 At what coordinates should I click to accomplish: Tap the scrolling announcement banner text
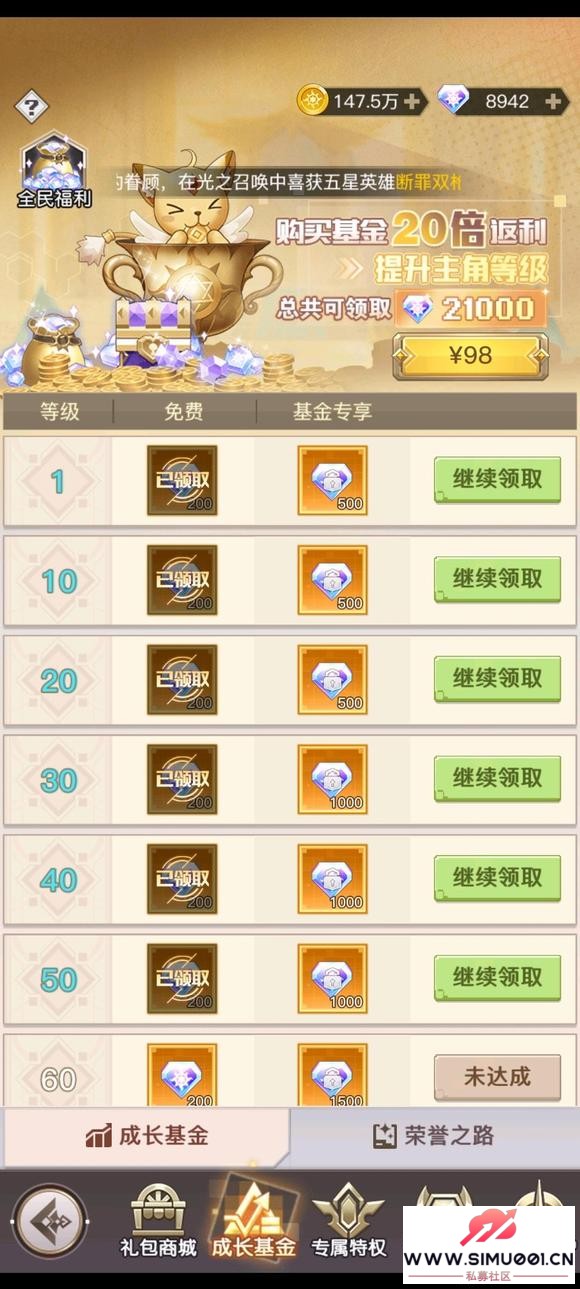pos(289,183)
